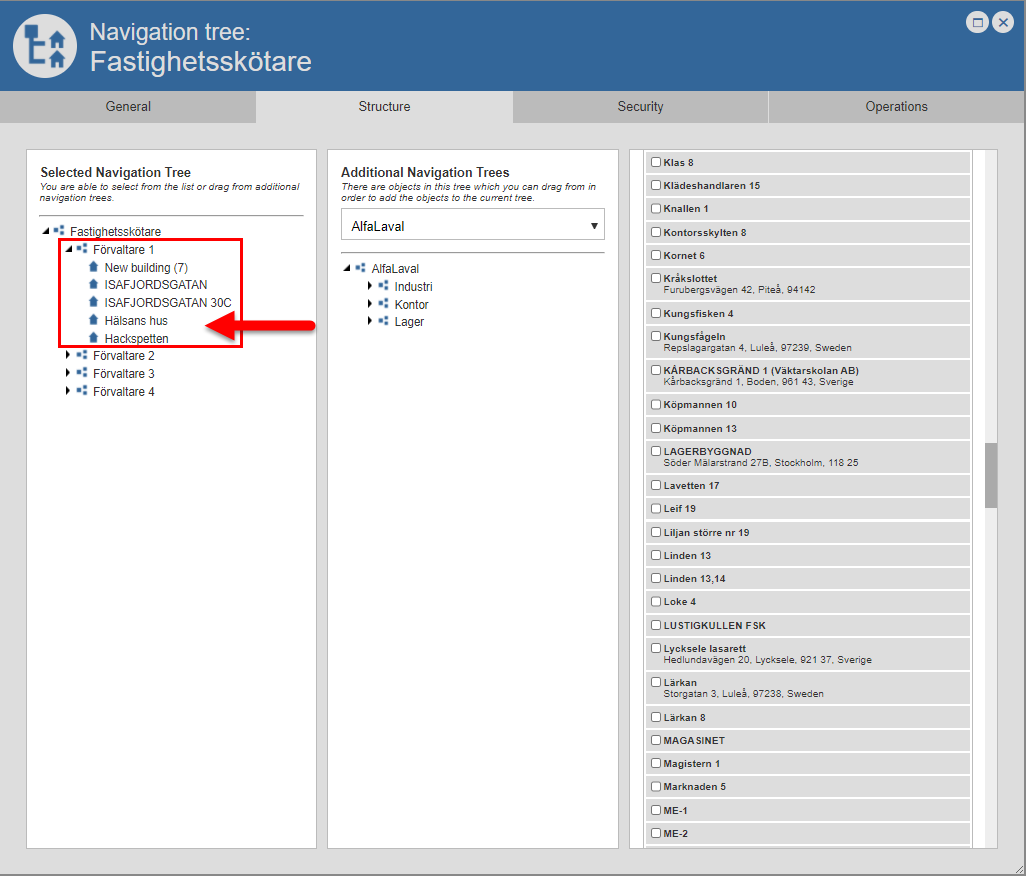Tick the Knallen 1 checkbox
1026x876 pixels.
pos(656,208)
